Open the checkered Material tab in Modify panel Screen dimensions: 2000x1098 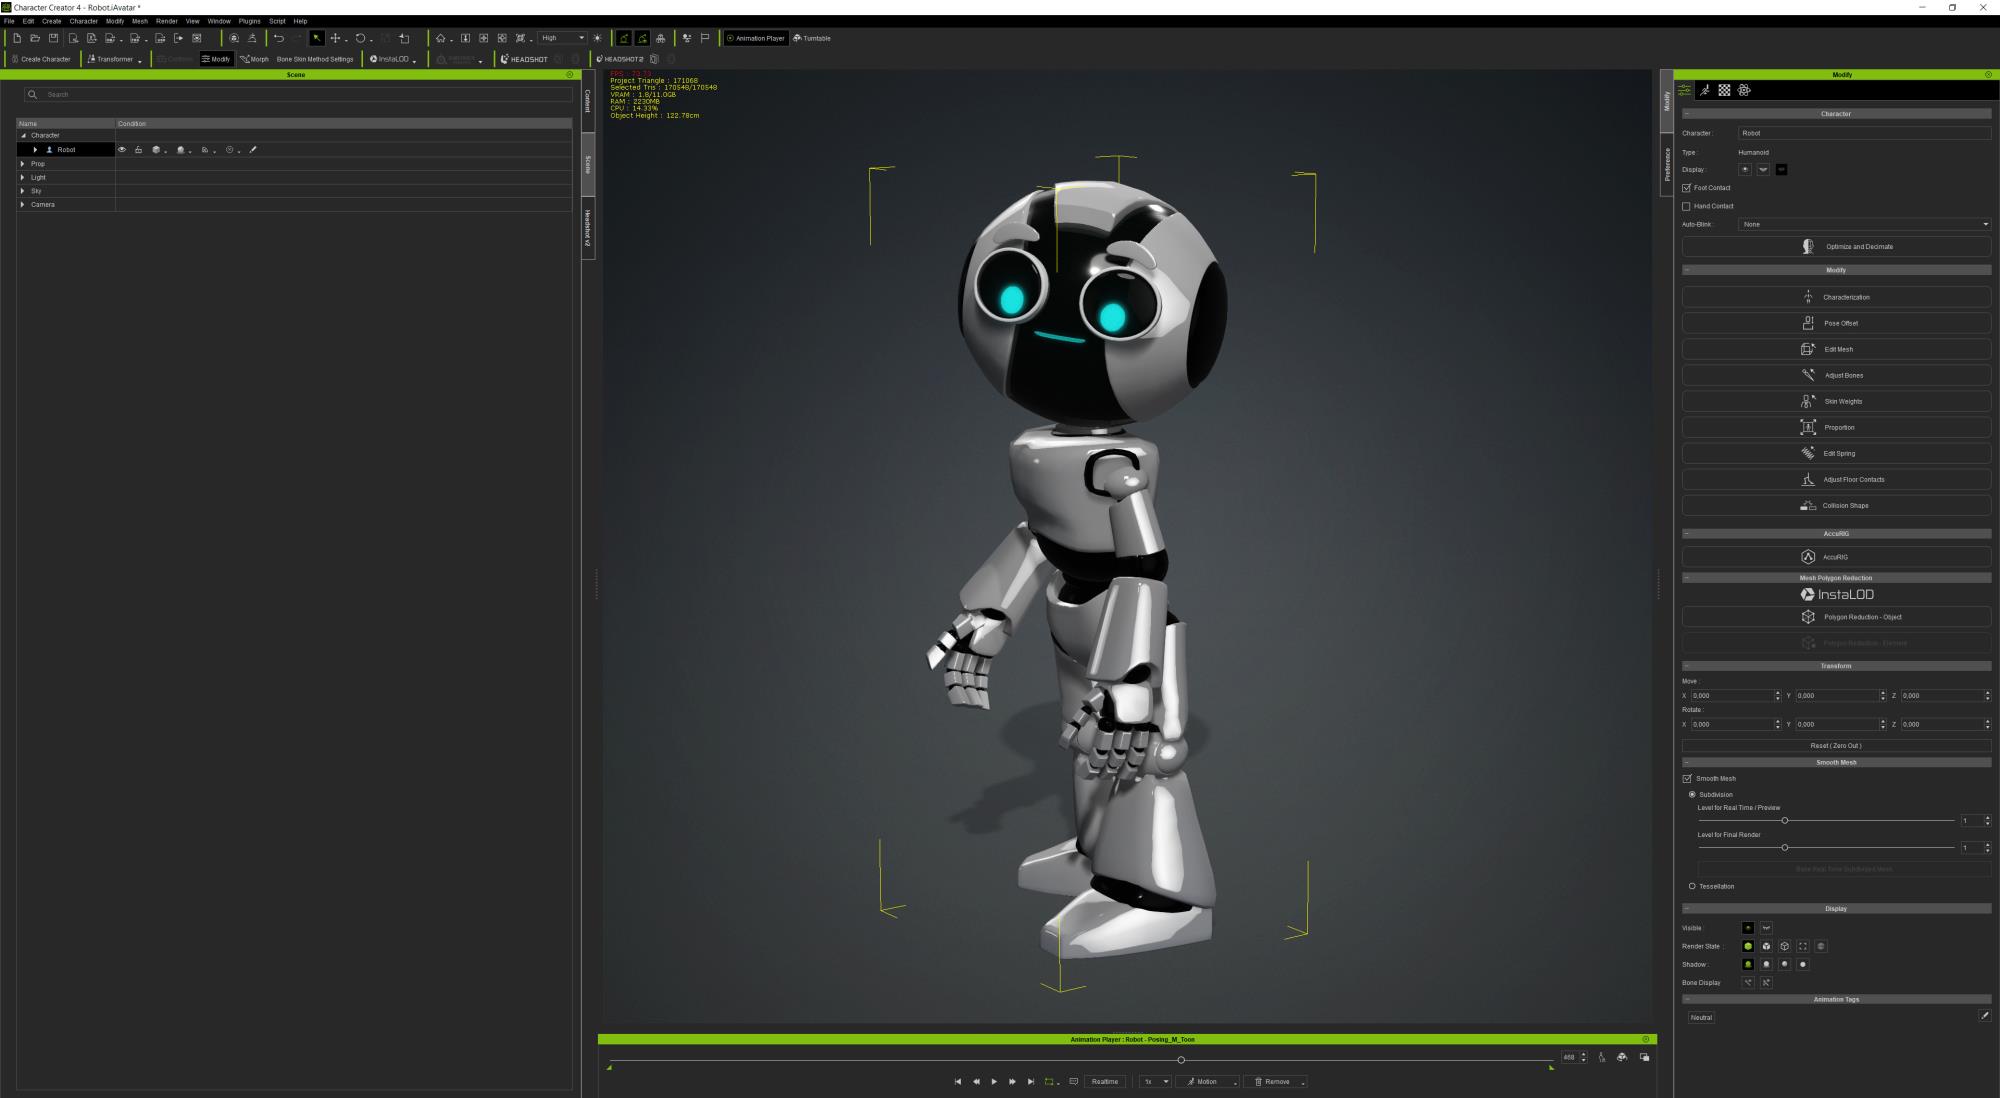tap(1724, 90)
